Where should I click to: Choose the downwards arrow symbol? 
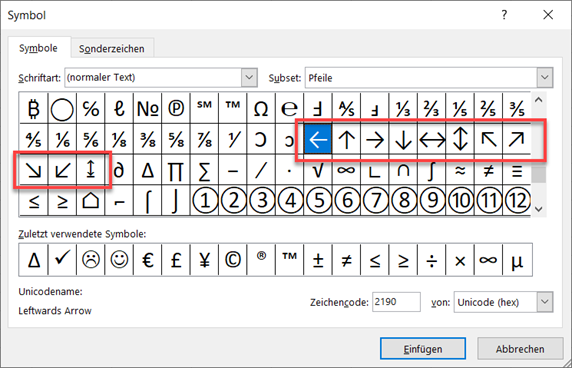pyautogui.click(x=403, y=139)
